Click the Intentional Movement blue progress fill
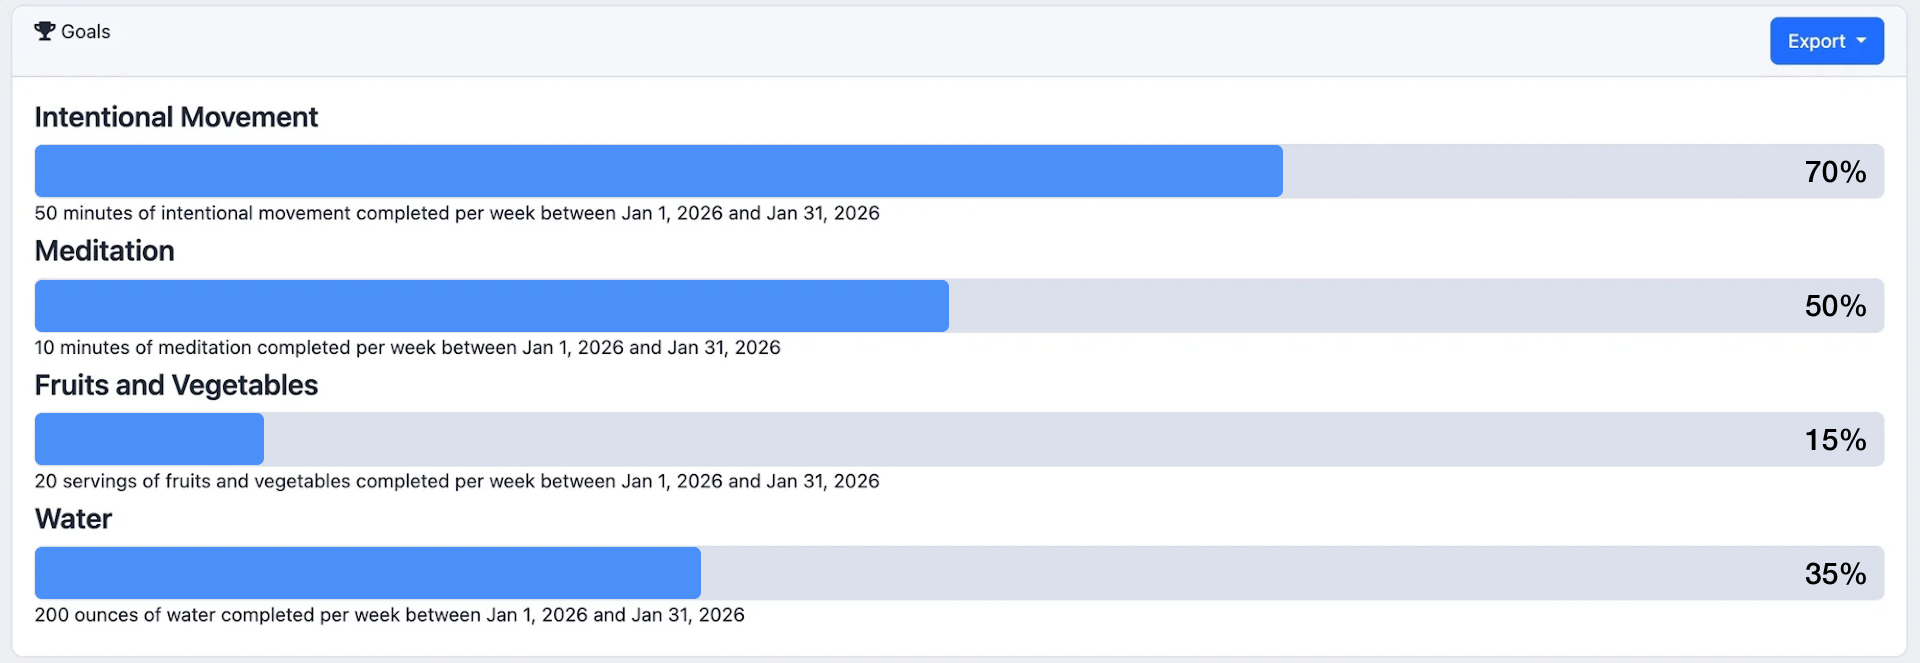This screenshot has height=663, width=1920. point(658,171)
